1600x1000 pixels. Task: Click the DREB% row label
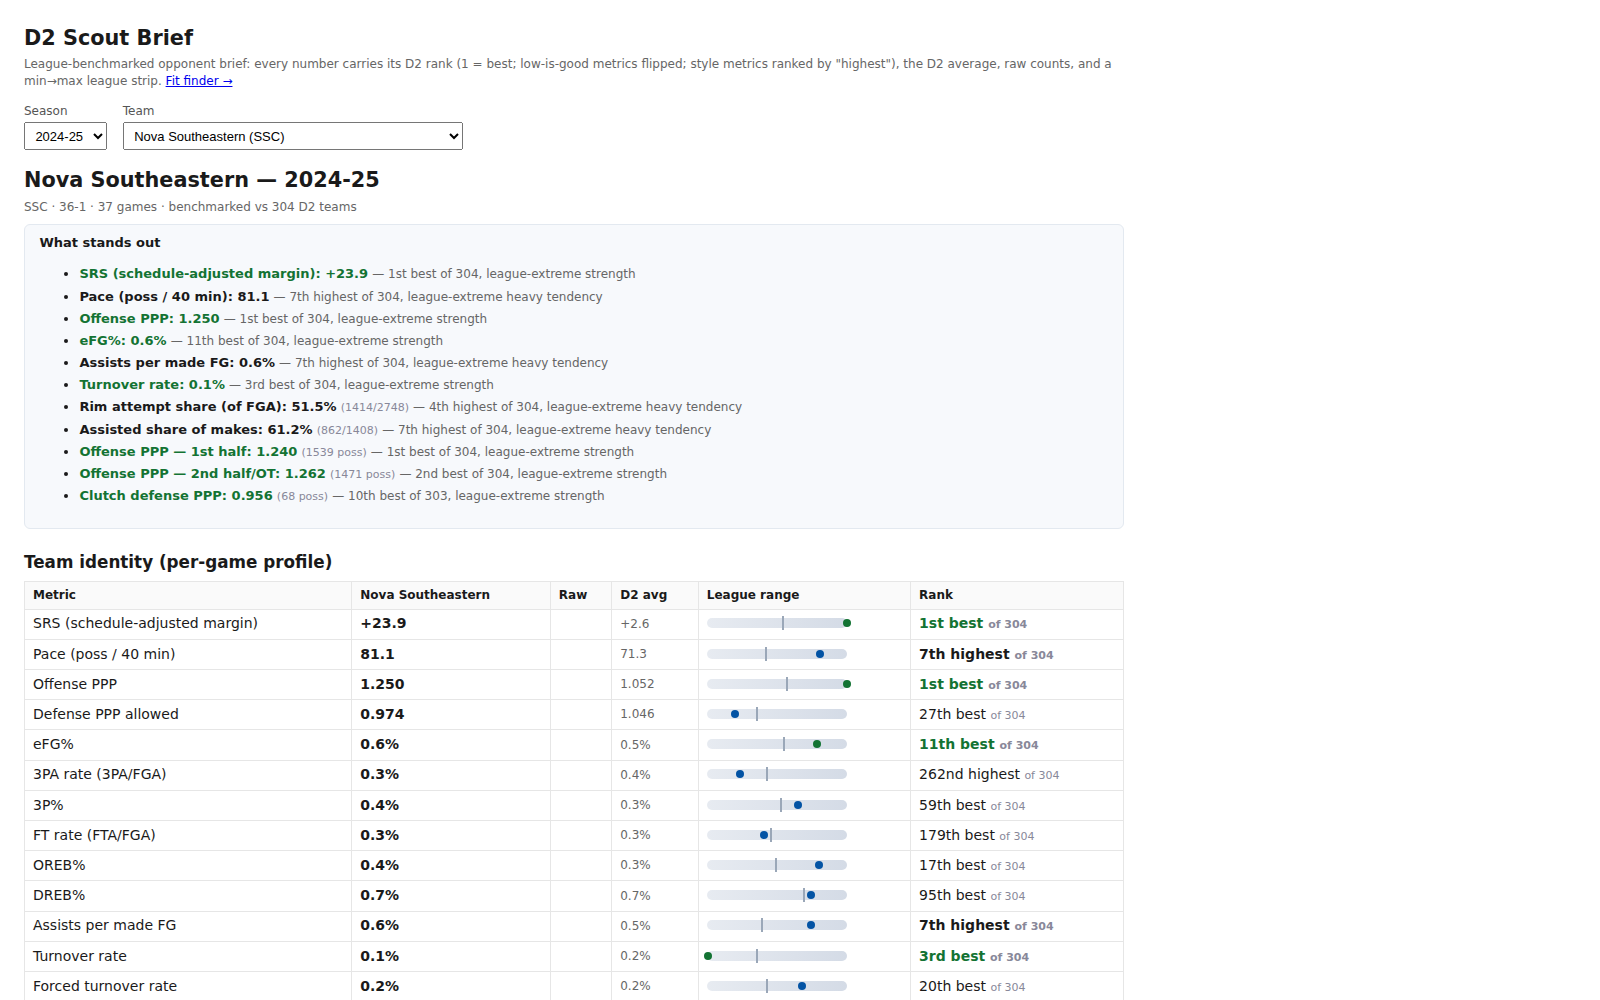point(59,896)
